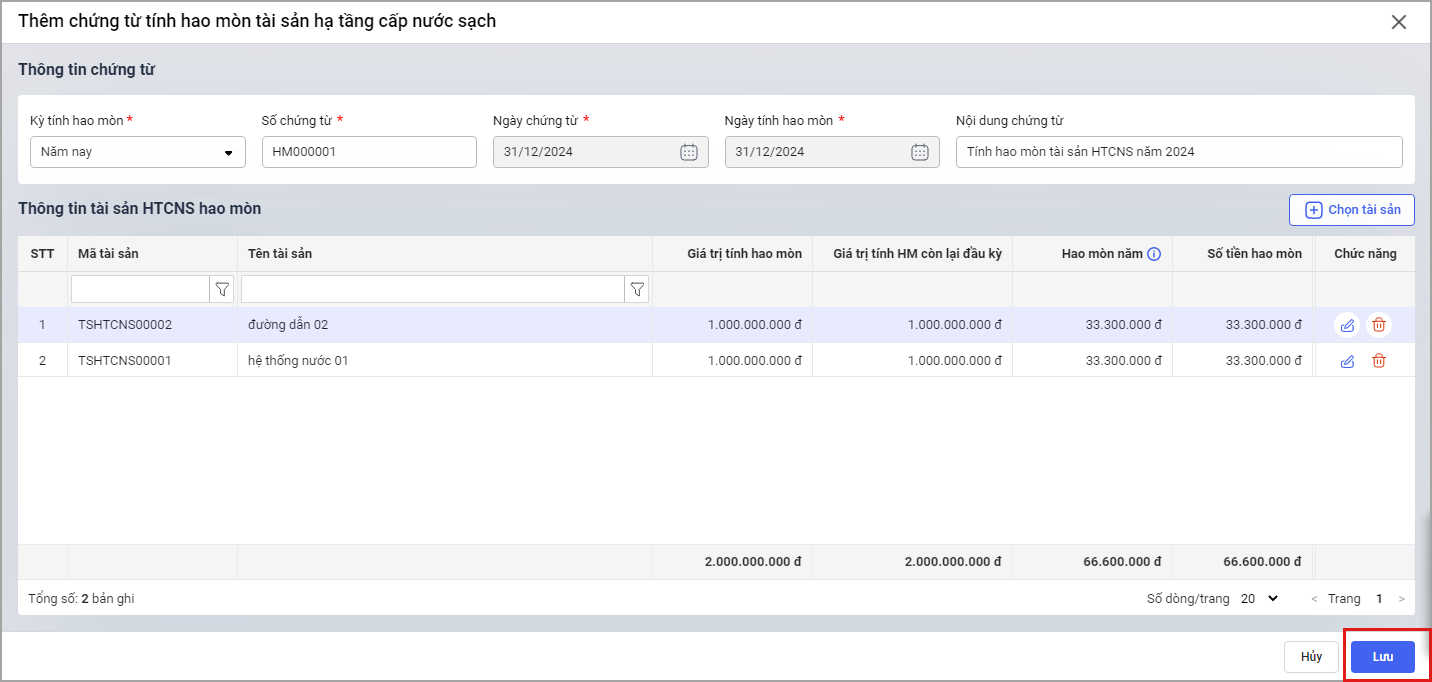Open filter for Tên tài sản column
This screenshot has width=1432, height=682.
click(x=637, y=290)
